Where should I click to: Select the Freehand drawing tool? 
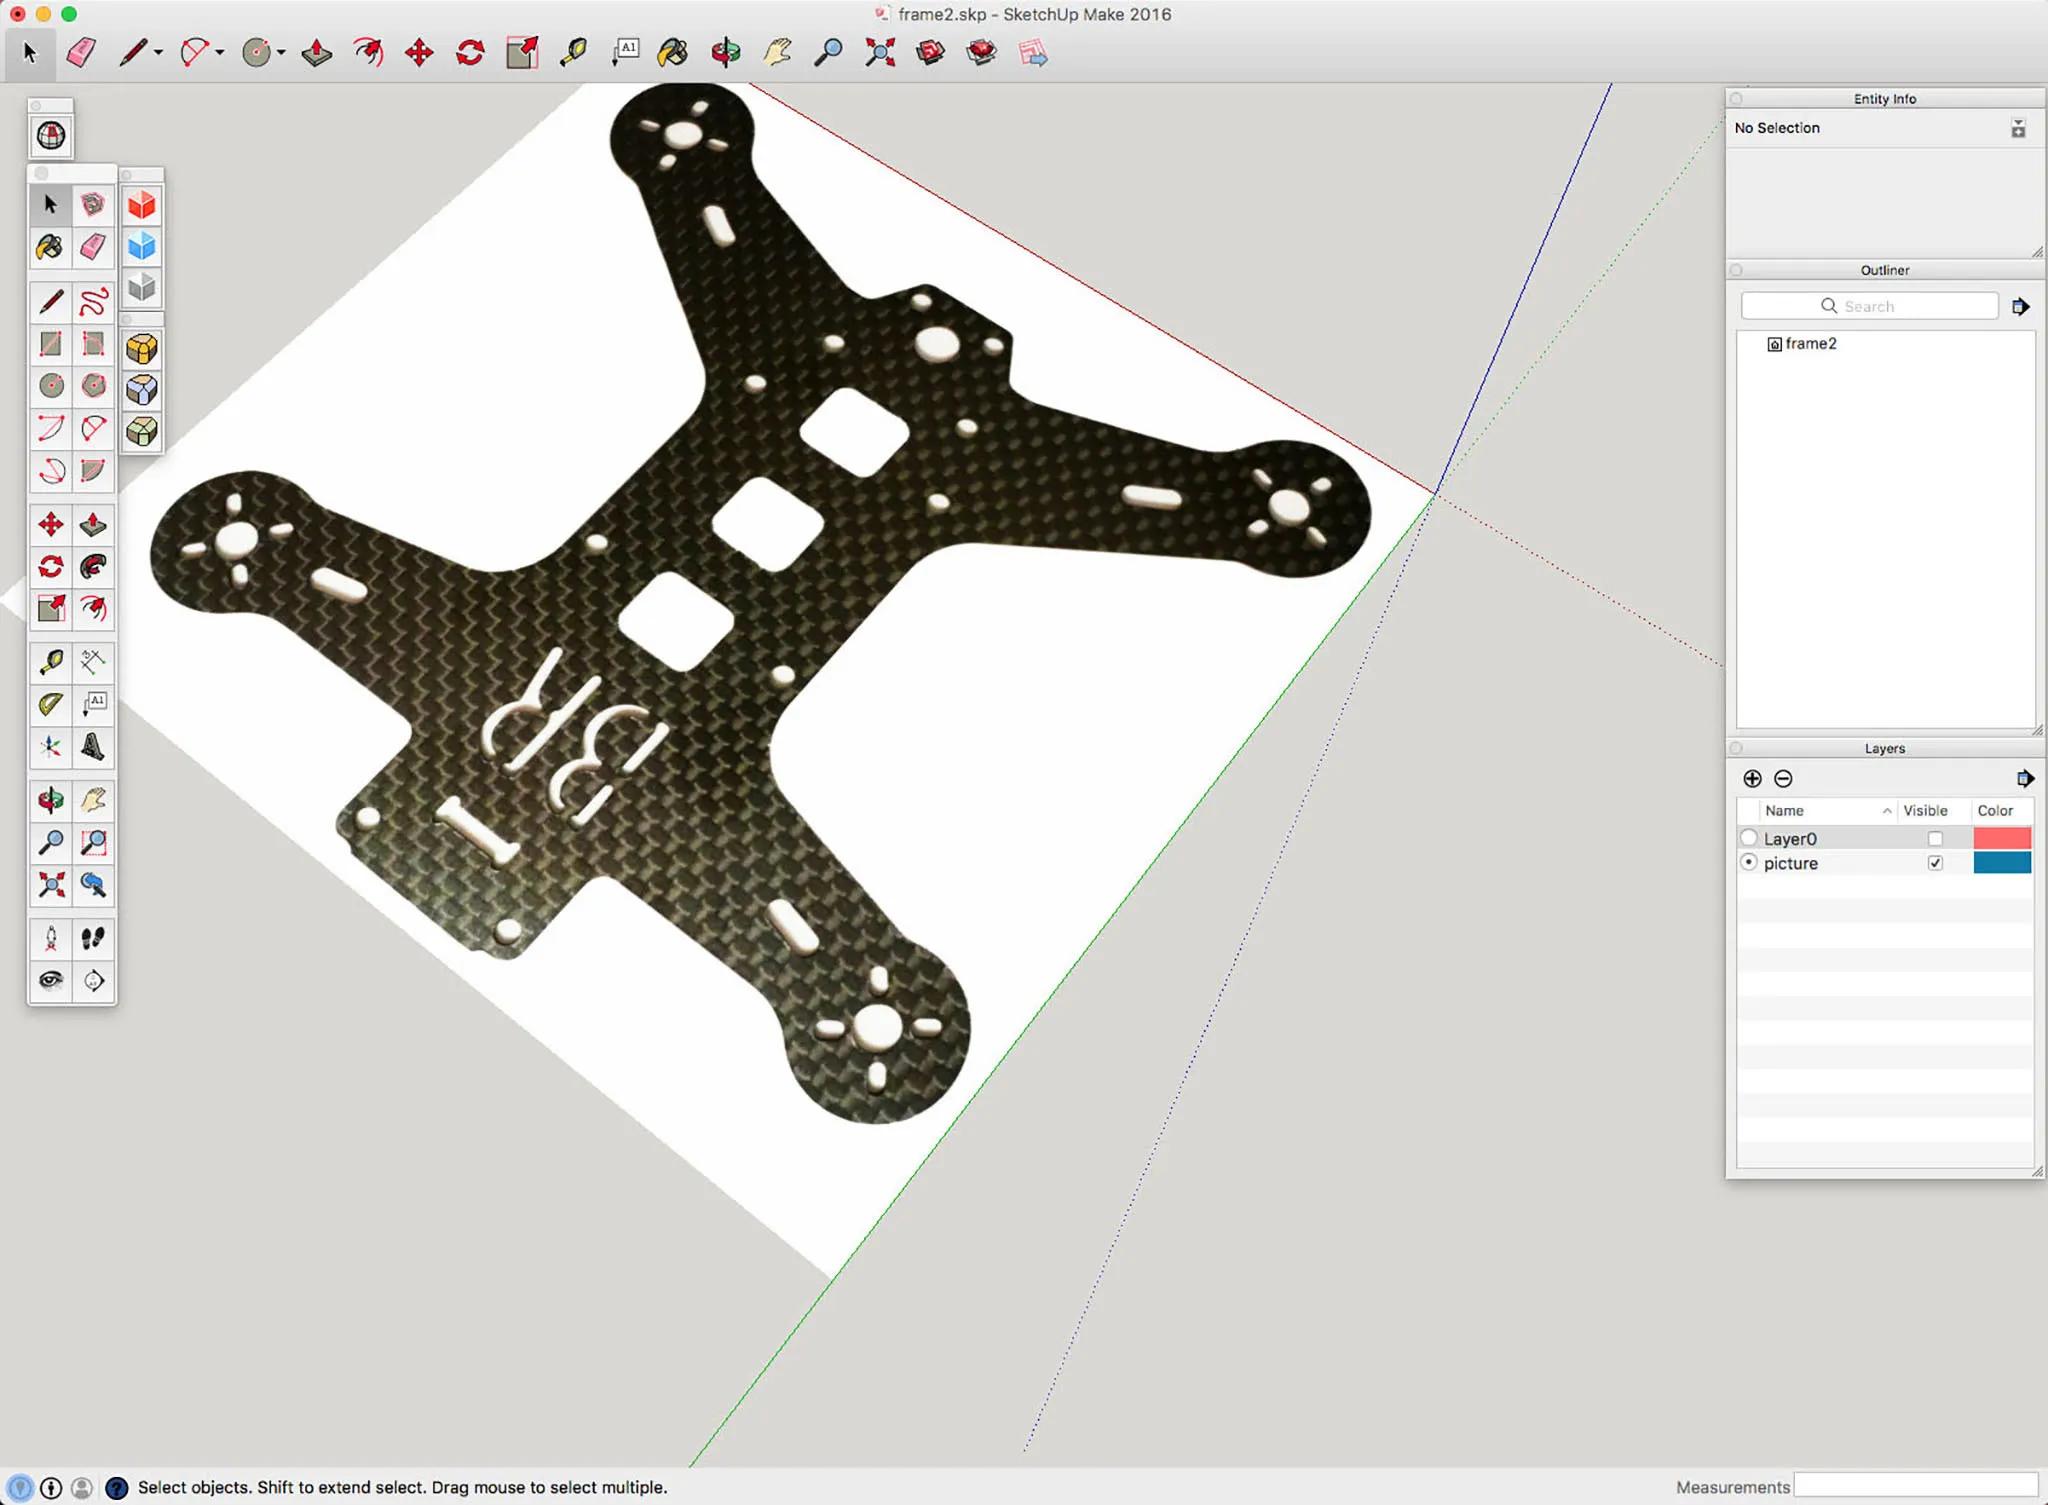(x=93, y=301)
